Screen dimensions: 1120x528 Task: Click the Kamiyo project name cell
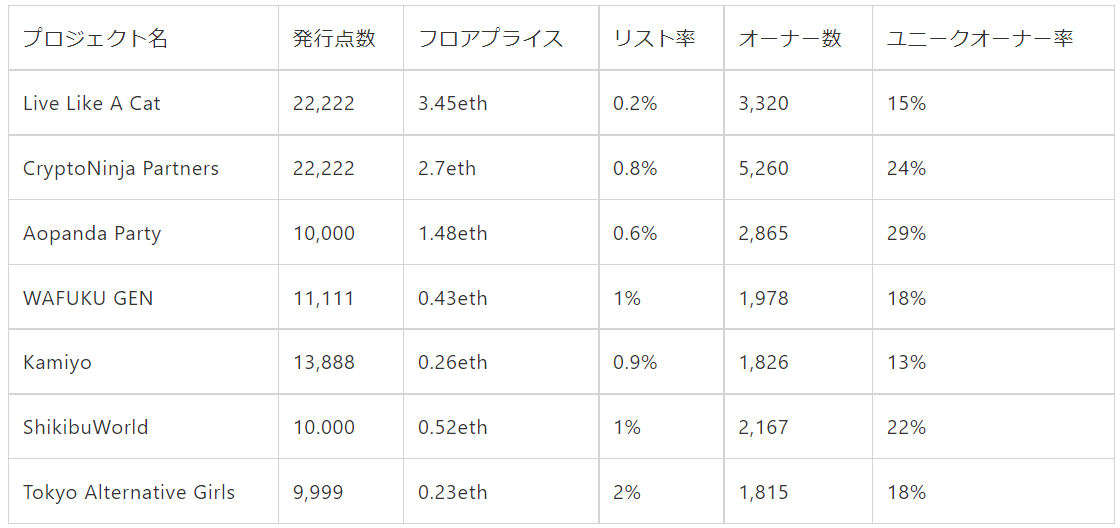(57, 362)
